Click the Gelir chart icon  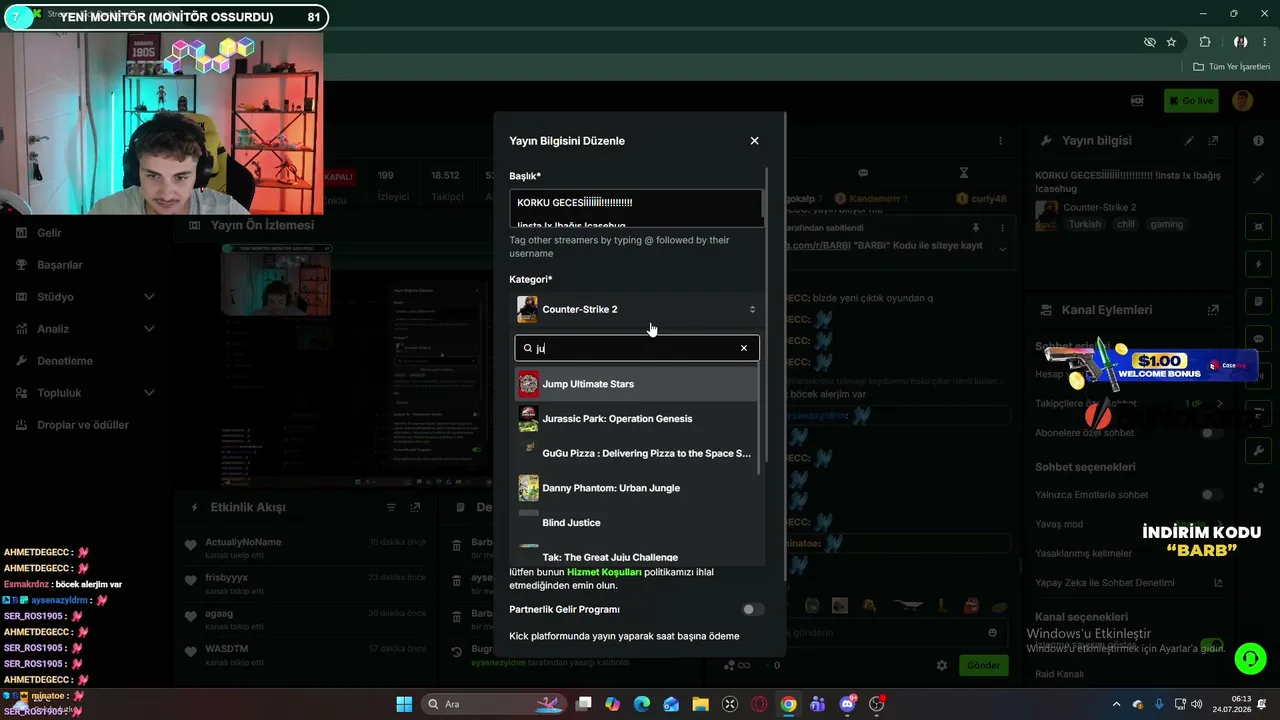tap(22, 233)
